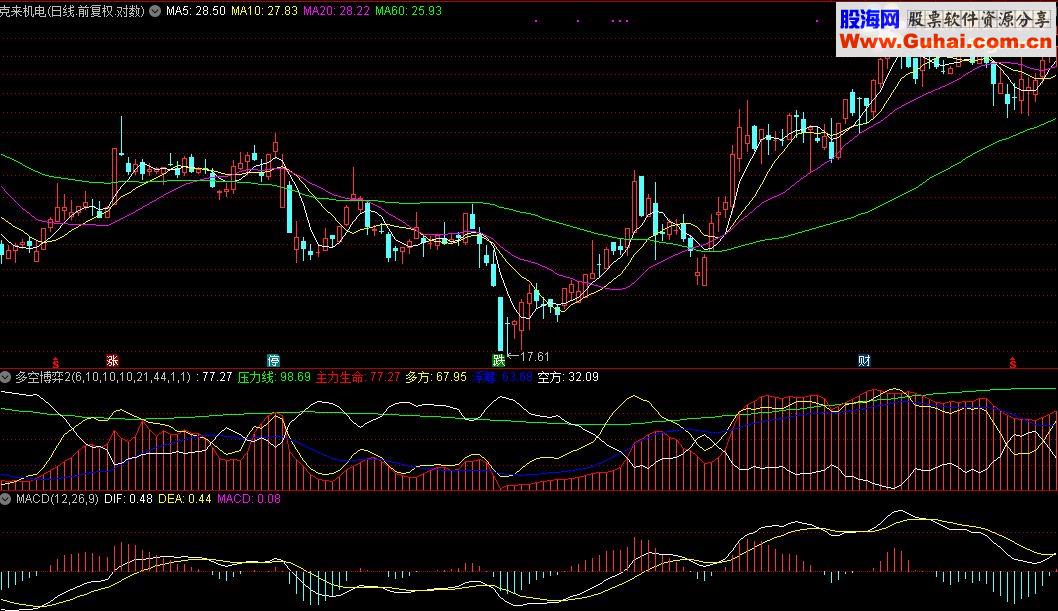Click the purple MACD: 0.08 value
This screenshot has width=1058, height=611.
[x=249, y=499]
